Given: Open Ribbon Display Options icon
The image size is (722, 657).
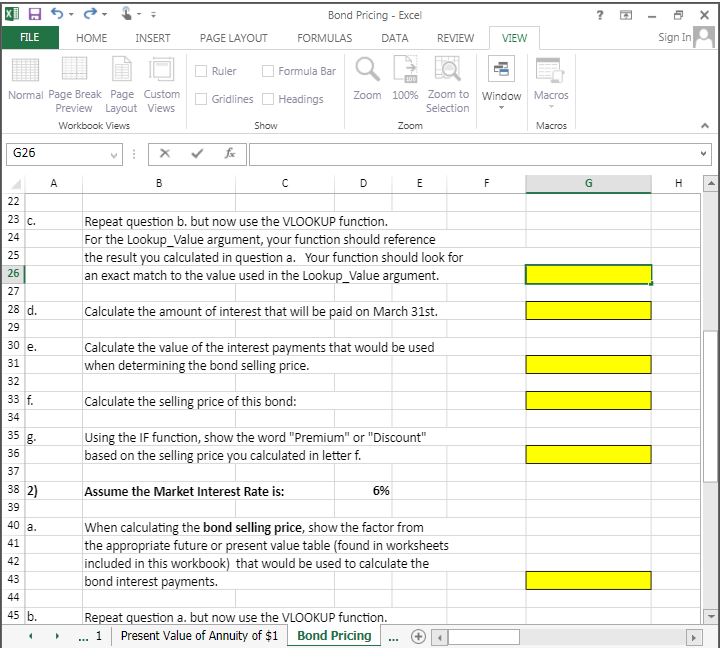Looking at the screenshot, I should [626, 15].
